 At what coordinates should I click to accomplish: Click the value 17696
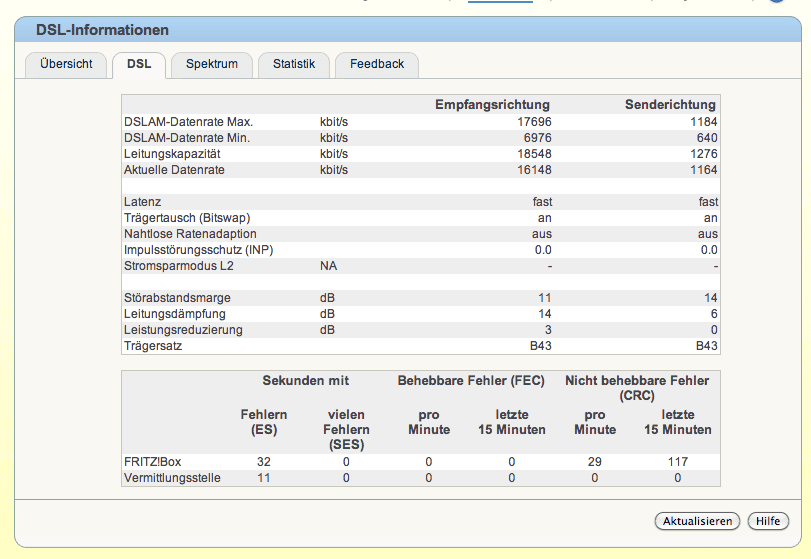coord(534,122)
